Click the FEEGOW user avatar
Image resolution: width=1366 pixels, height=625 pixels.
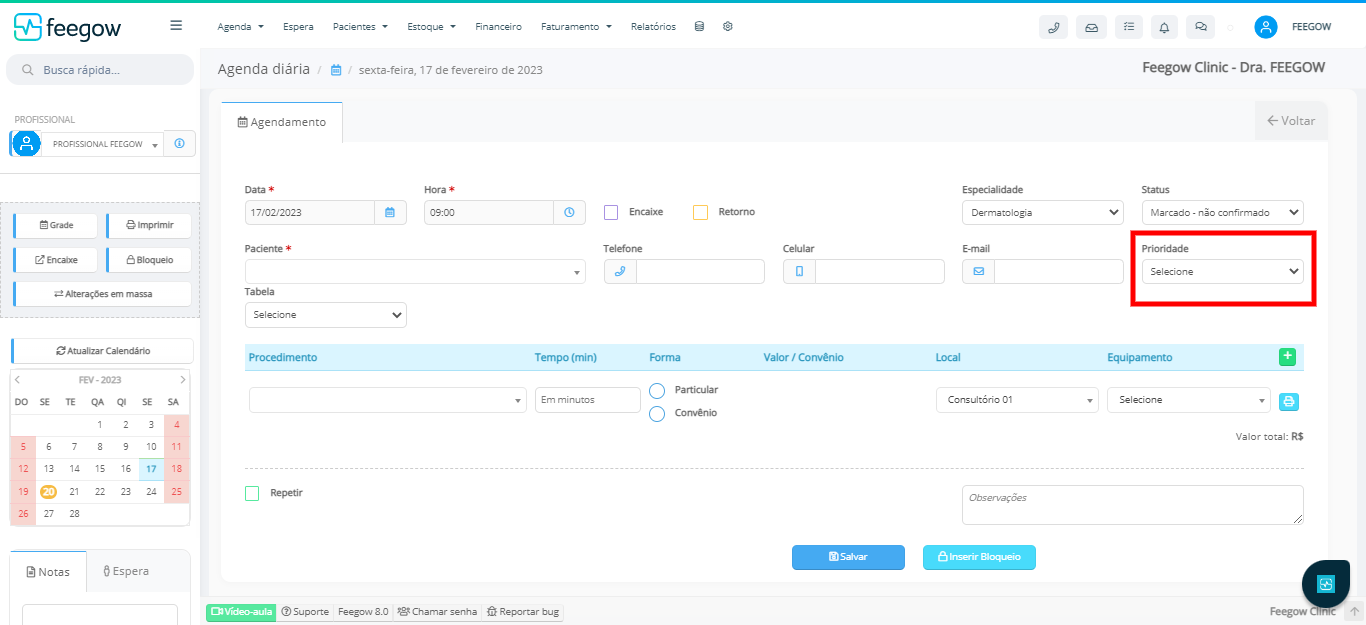point(1266,27)
